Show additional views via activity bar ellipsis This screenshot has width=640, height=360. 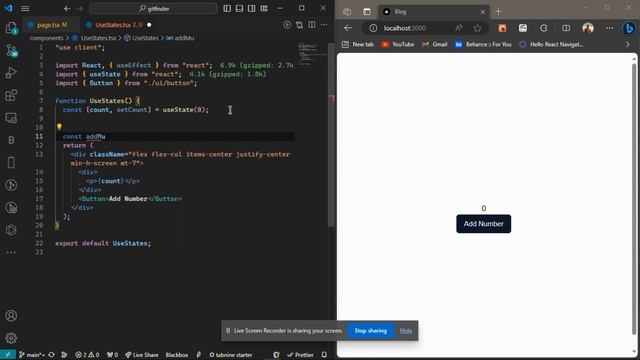point(11,253)
